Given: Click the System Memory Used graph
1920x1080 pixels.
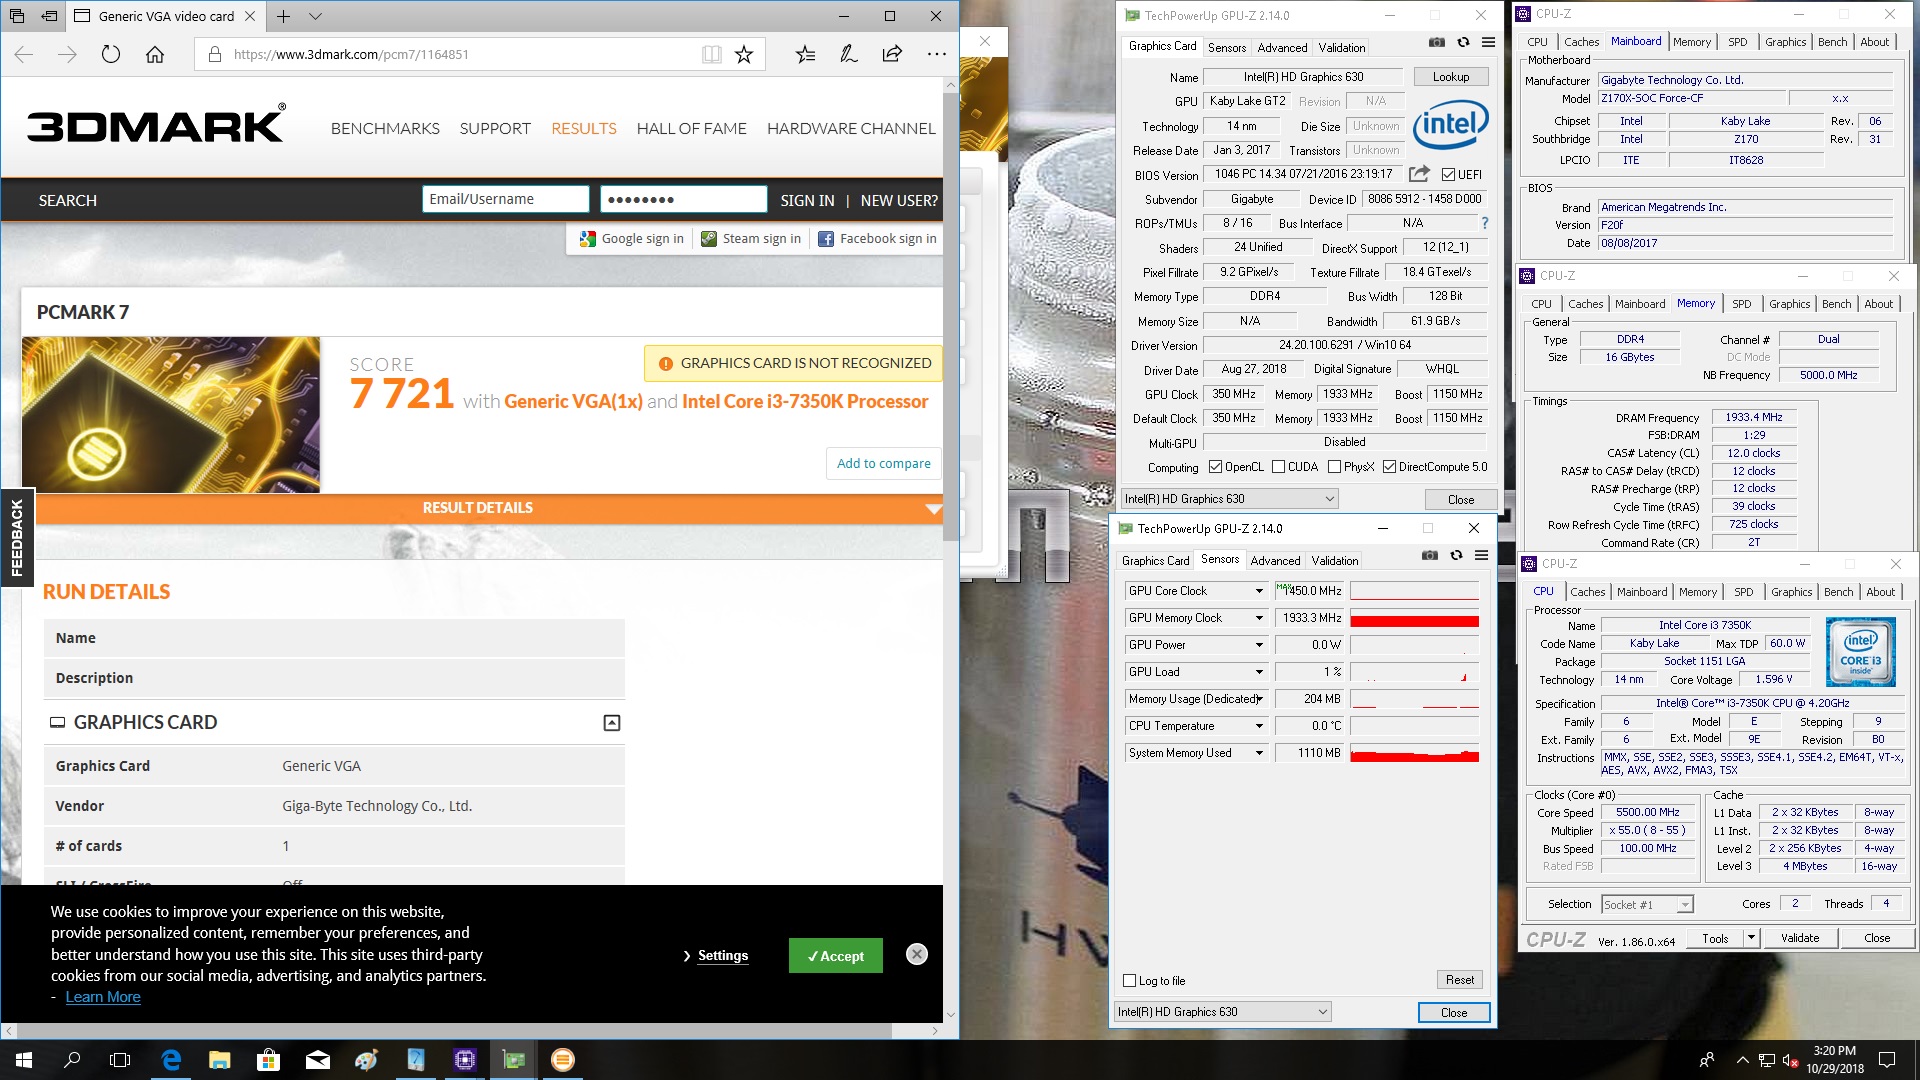Looking at the screenshot, I should click(x=1414, y=753).
